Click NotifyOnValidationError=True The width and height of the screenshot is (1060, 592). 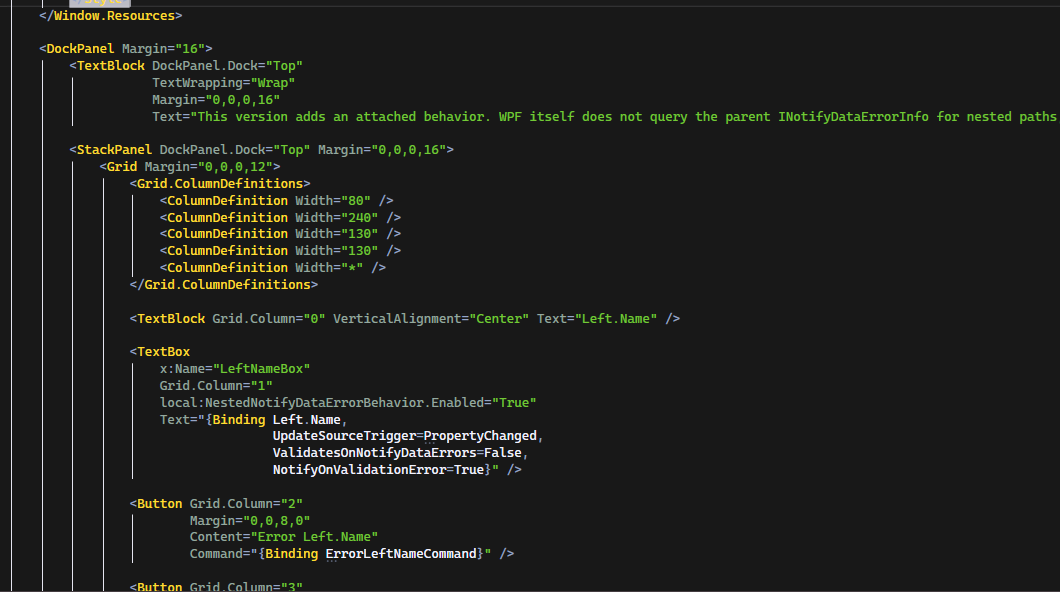click(378, 469)
